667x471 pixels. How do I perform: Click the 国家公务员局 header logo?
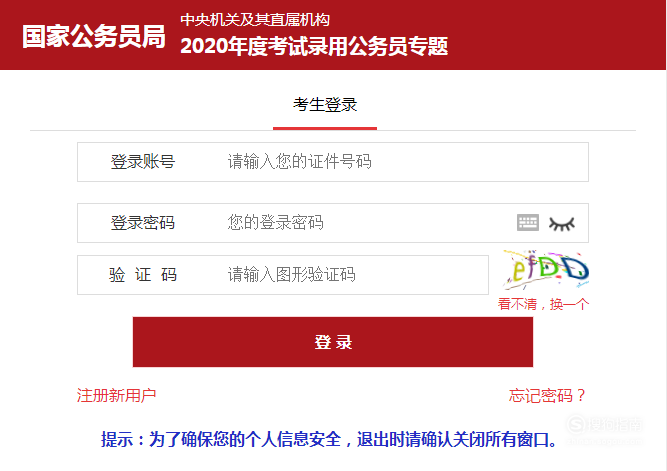tap(94, 36)
